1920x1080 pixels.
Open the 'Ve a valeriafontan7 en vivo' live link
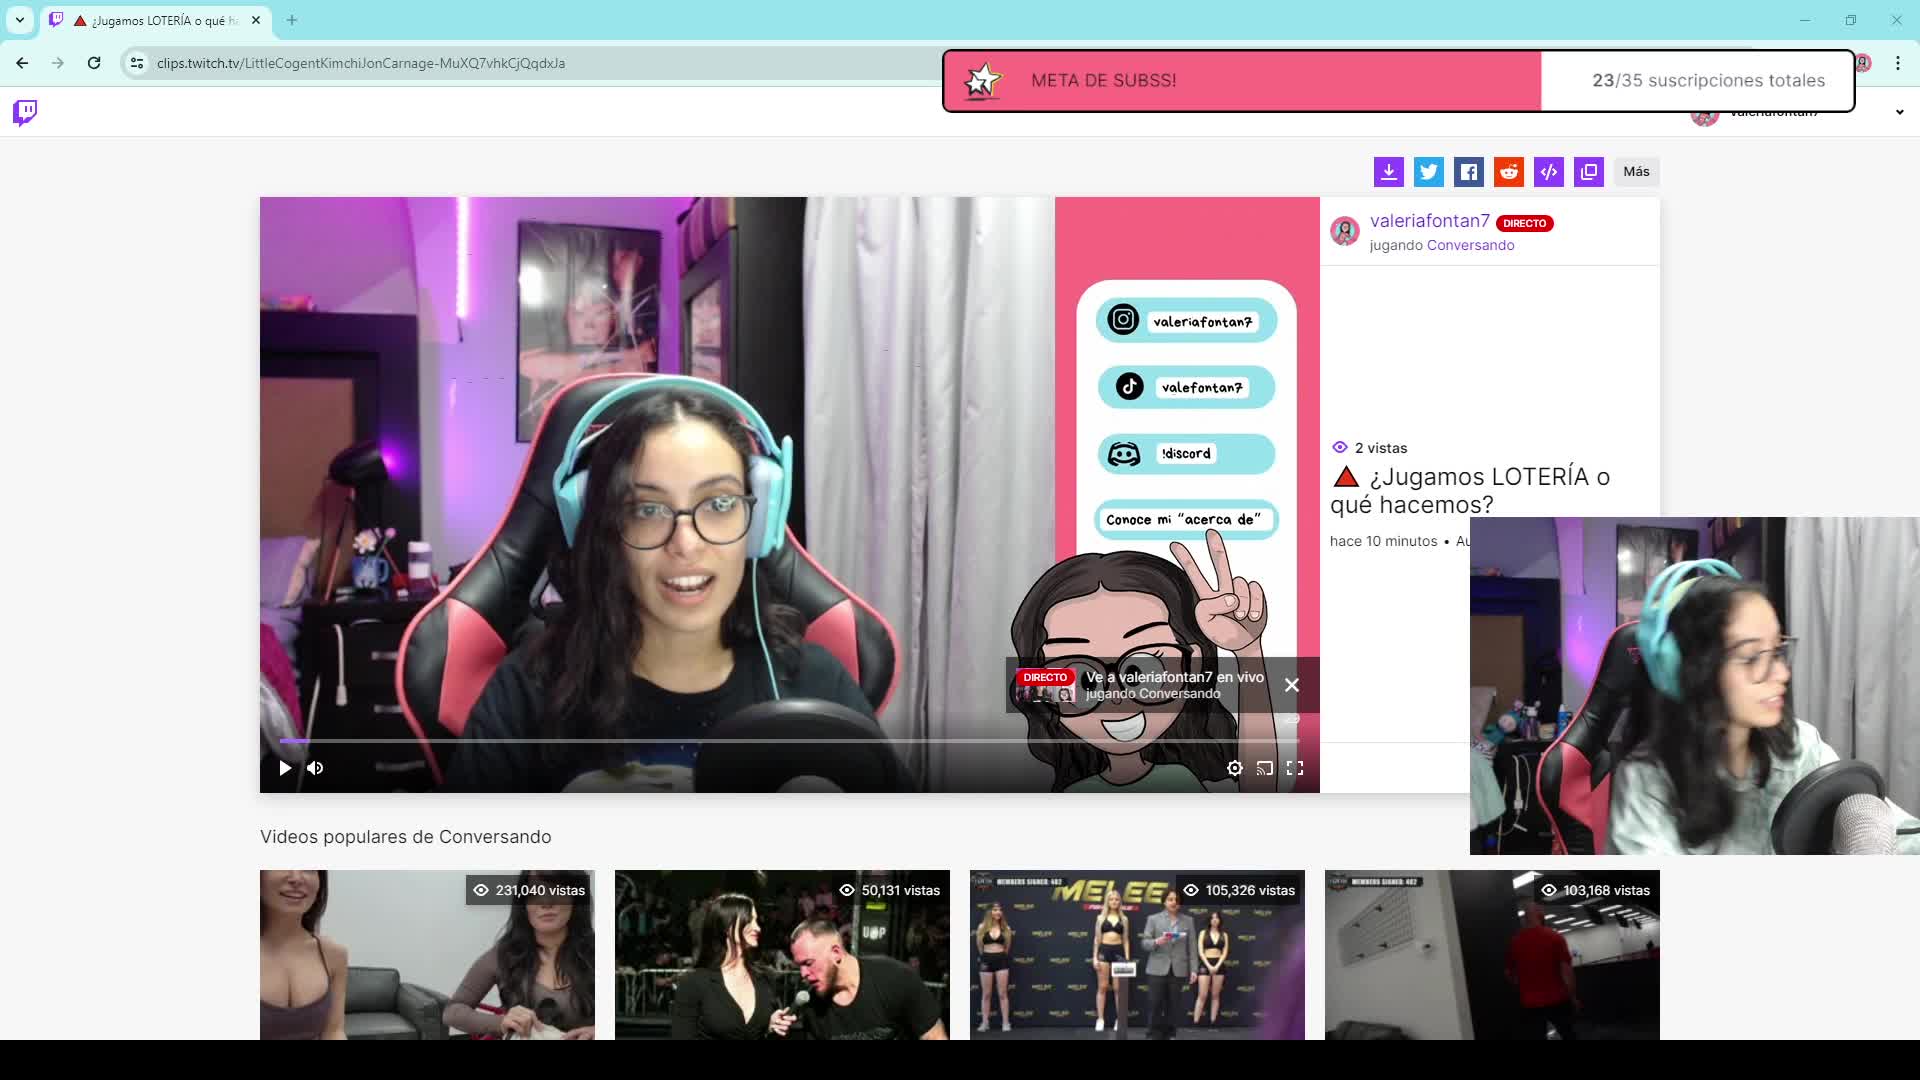tap(1140, 685)
